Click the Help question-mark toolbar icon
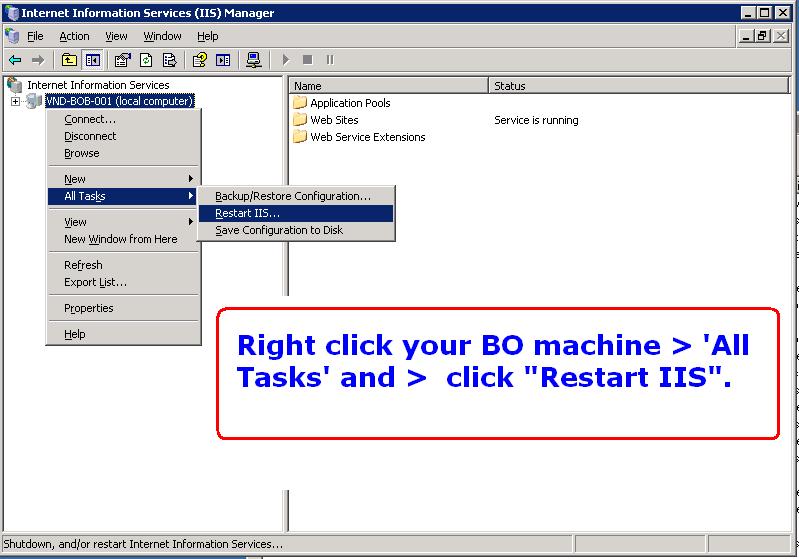 199,60
